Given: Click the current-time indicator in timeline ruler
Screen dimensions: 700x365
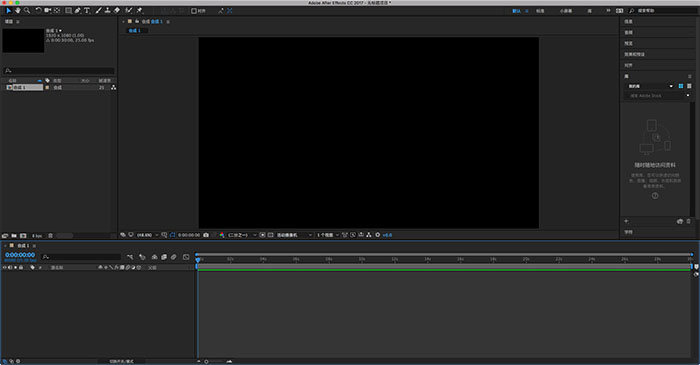Looking at the screenshot, I should (198, 259).
